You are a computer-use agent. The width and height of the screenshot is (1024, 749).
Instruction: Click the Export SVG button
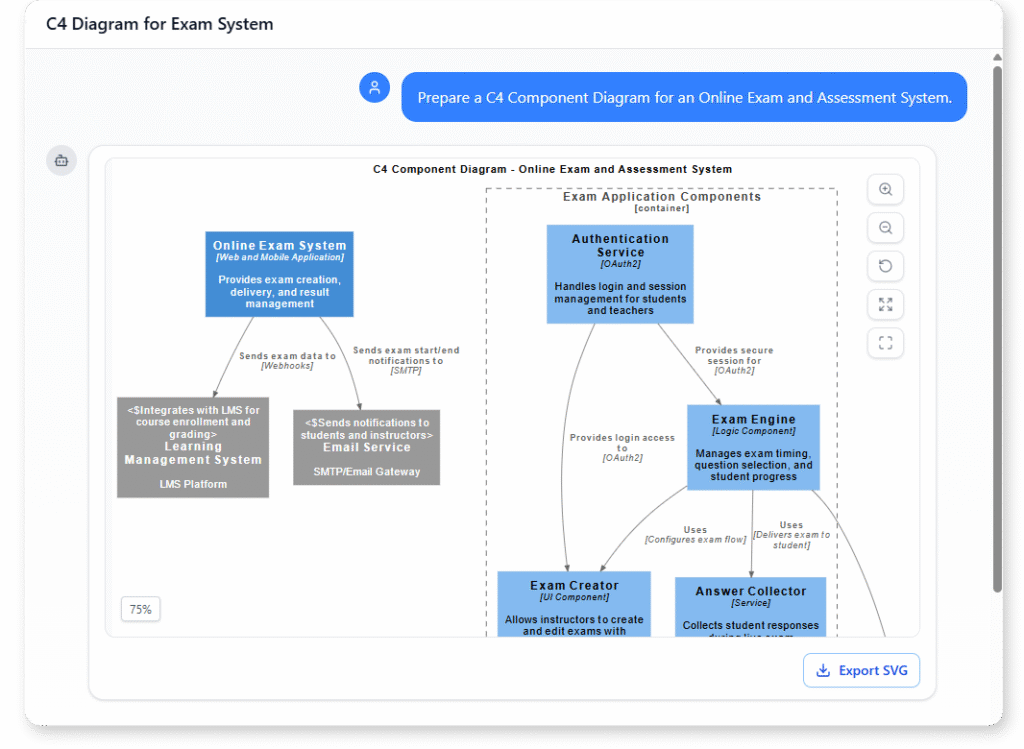[861, 670]
